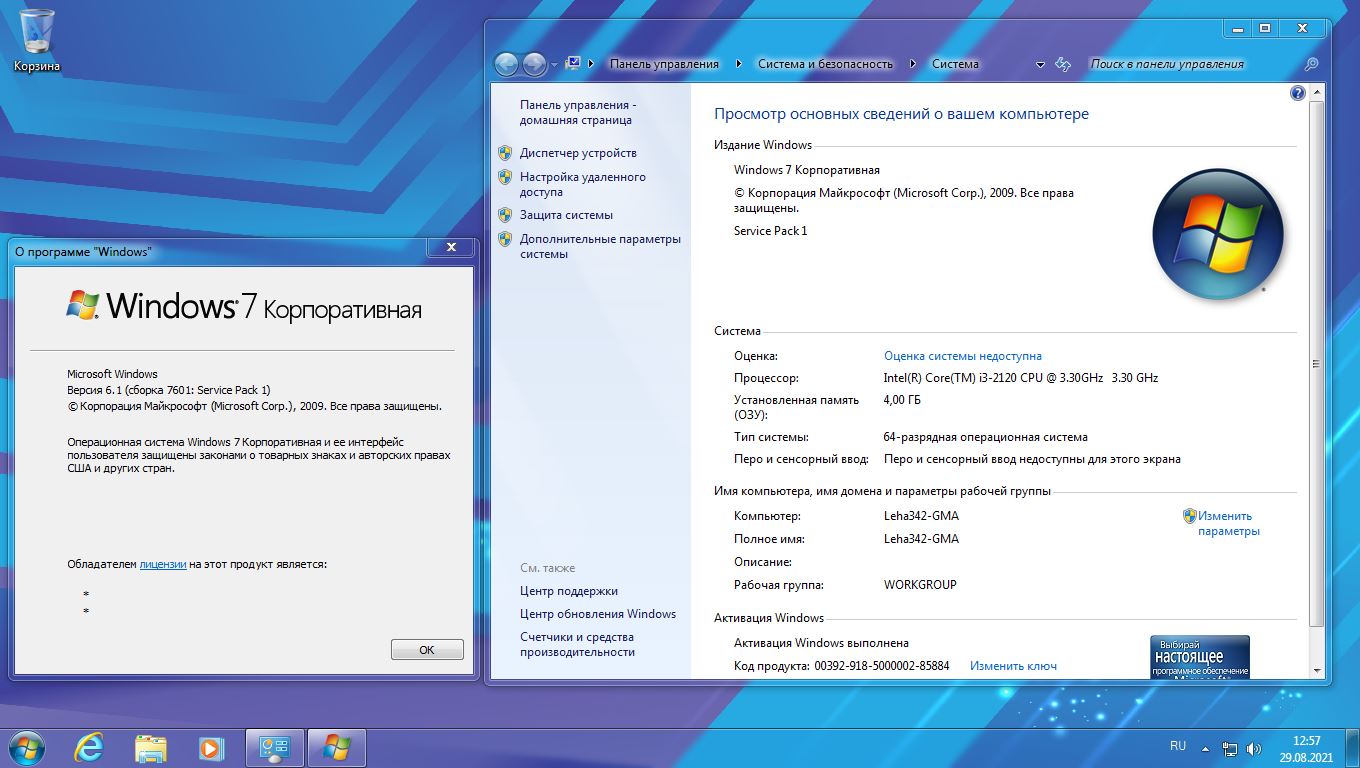Click the shield icon beside Настройка удаленного доступа
The width and height of the screenshot is (1360, 768).
pyautogui.click(x=505, y=177)
